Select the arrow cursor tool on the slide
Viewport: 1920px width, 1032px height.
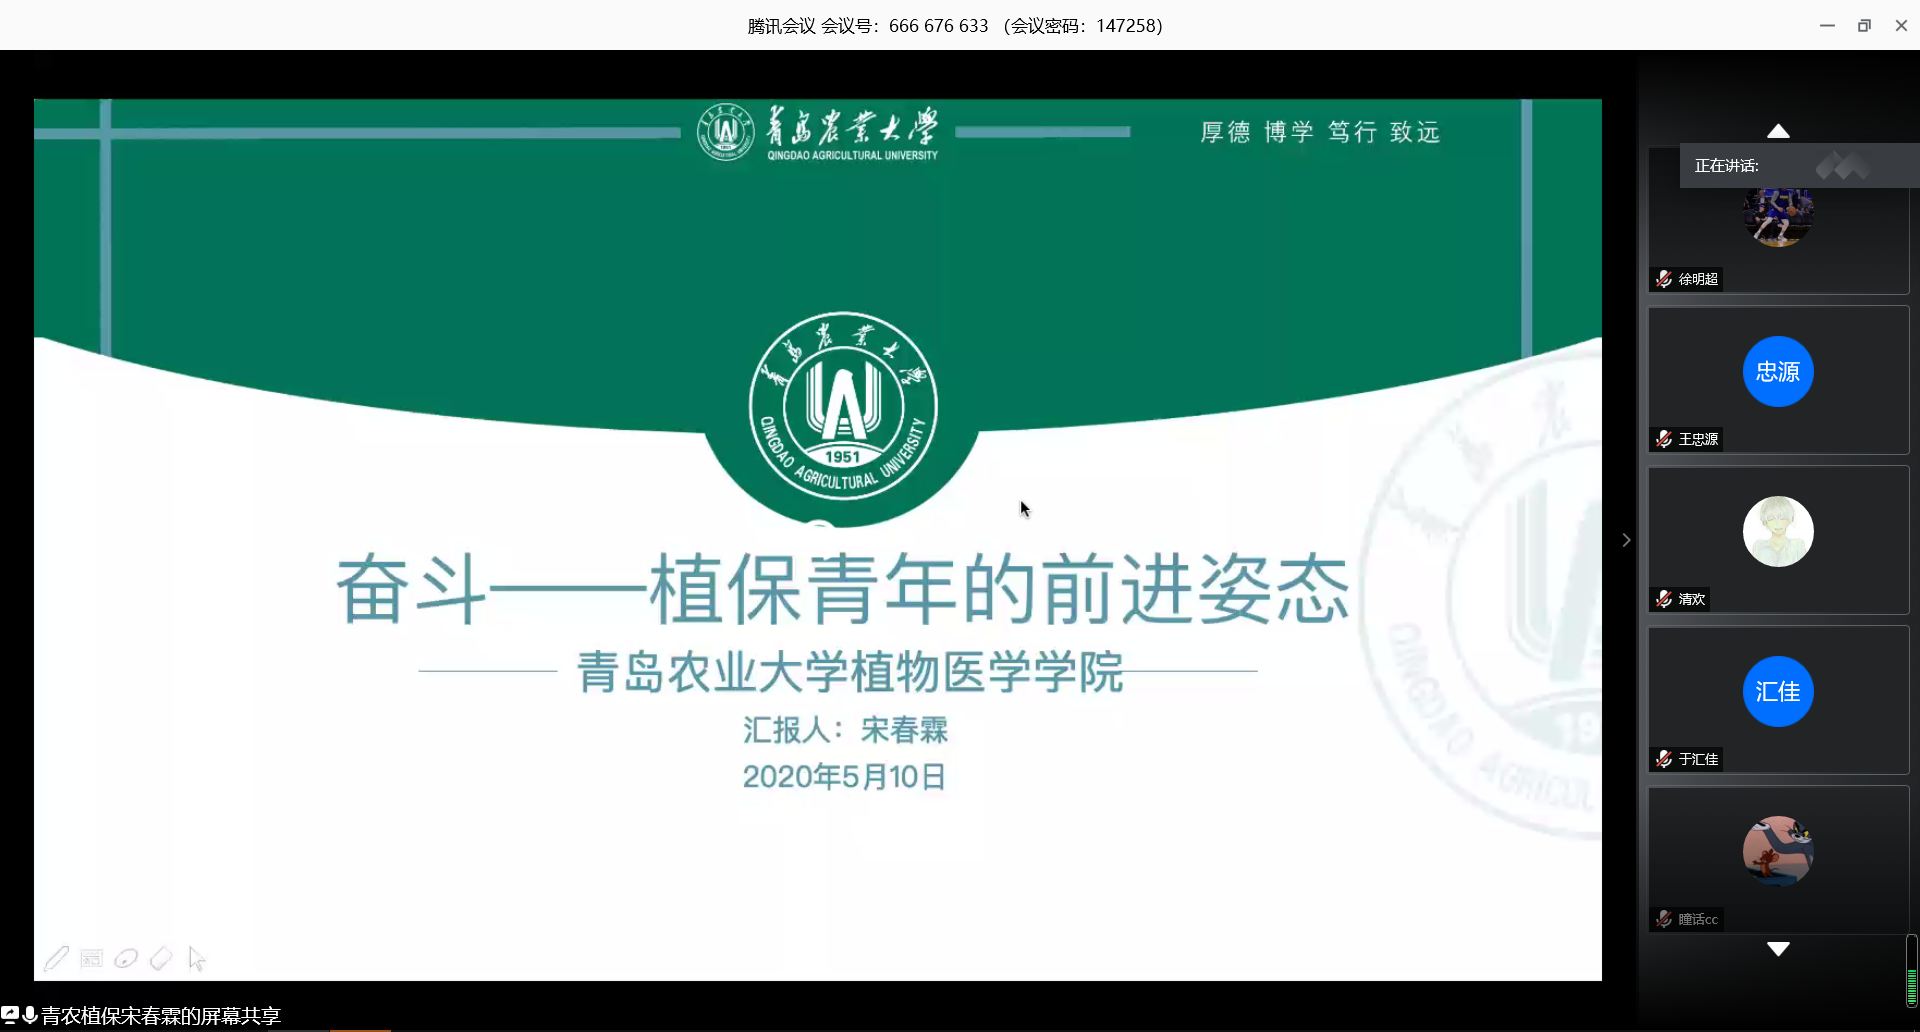(196, 959)
